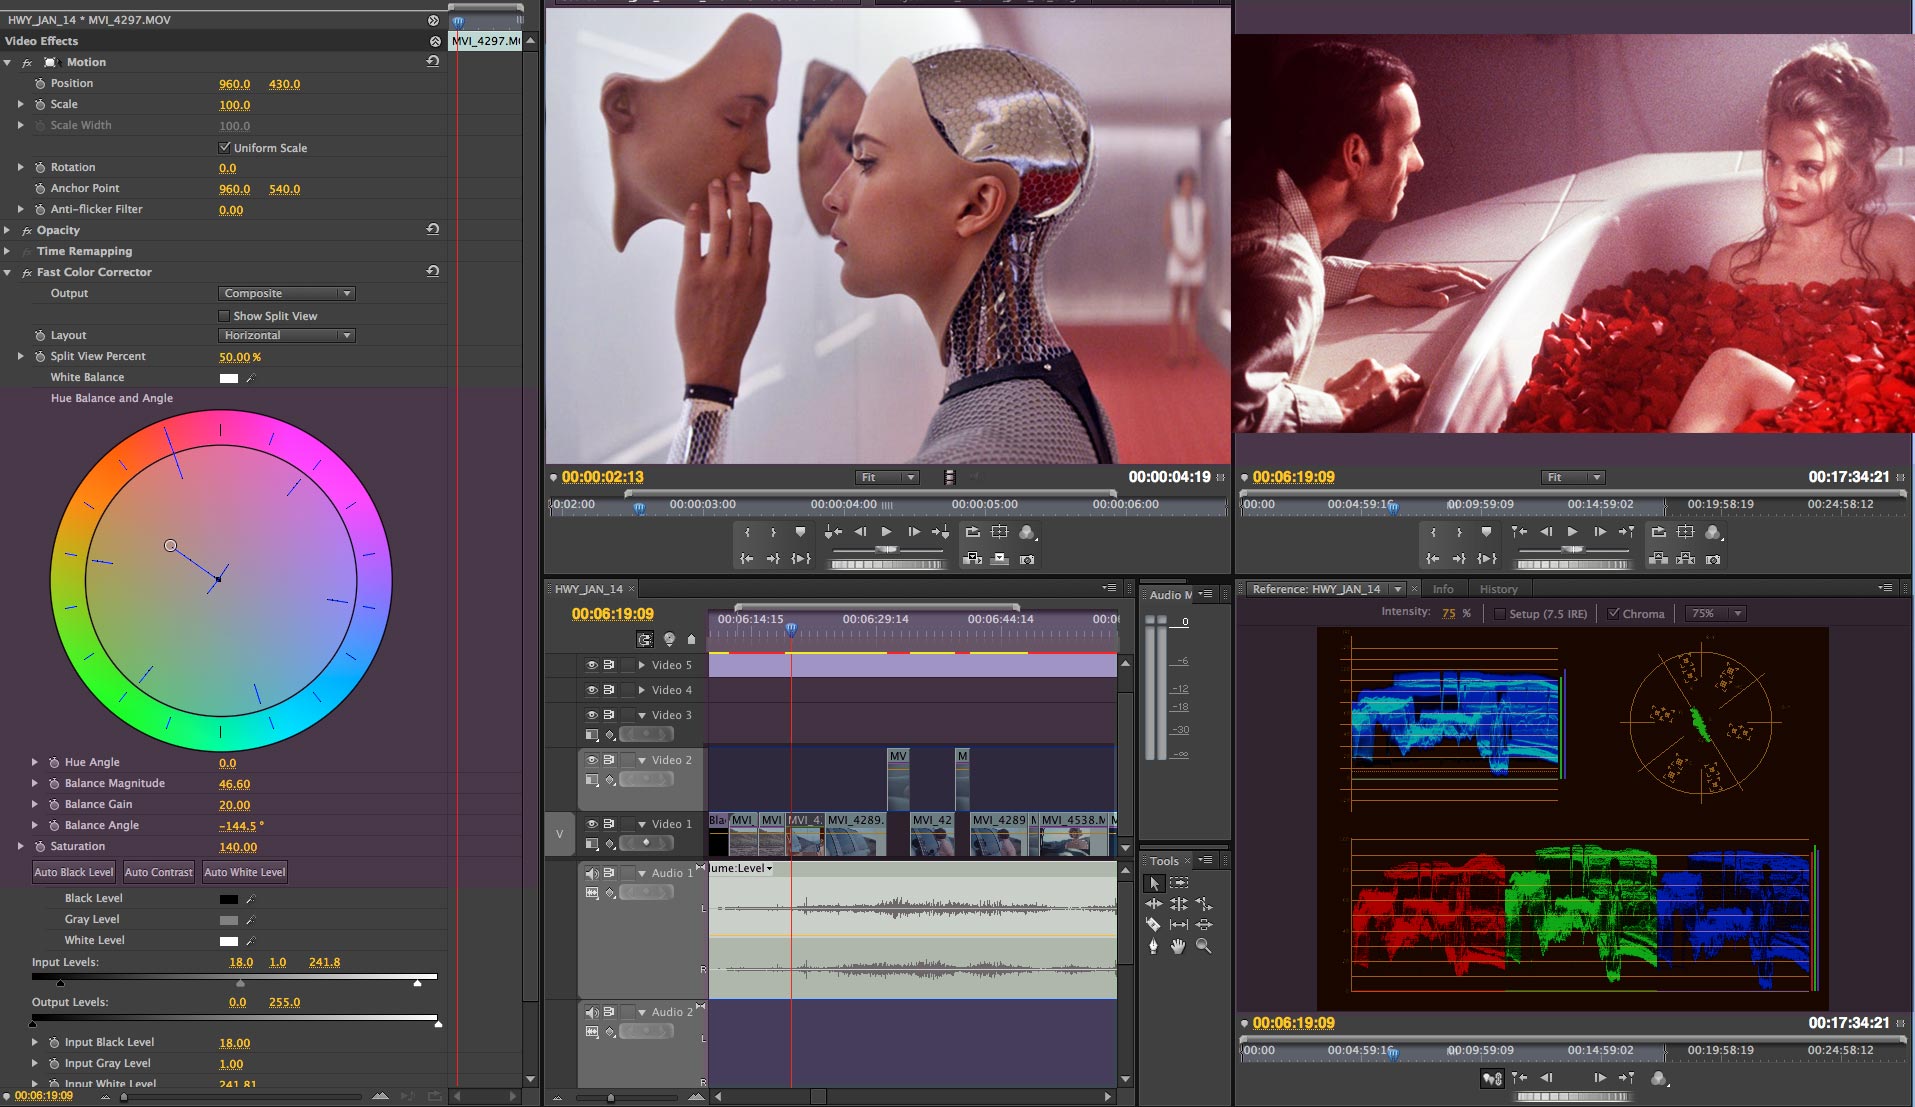Click Export Frame camera icon in source monitor
Image resolution: width=1915 pixels, height=1107 pixels.
coord(1027,560)
